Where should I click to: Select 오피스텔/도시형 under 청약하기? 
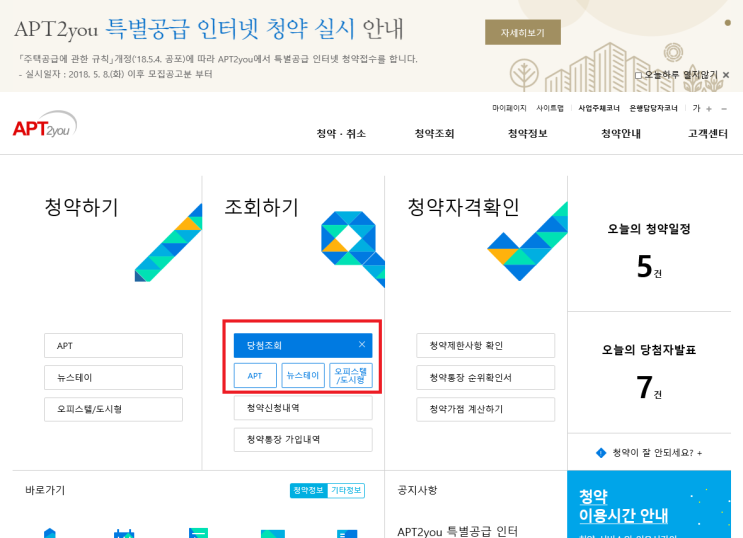click(113, 409)
